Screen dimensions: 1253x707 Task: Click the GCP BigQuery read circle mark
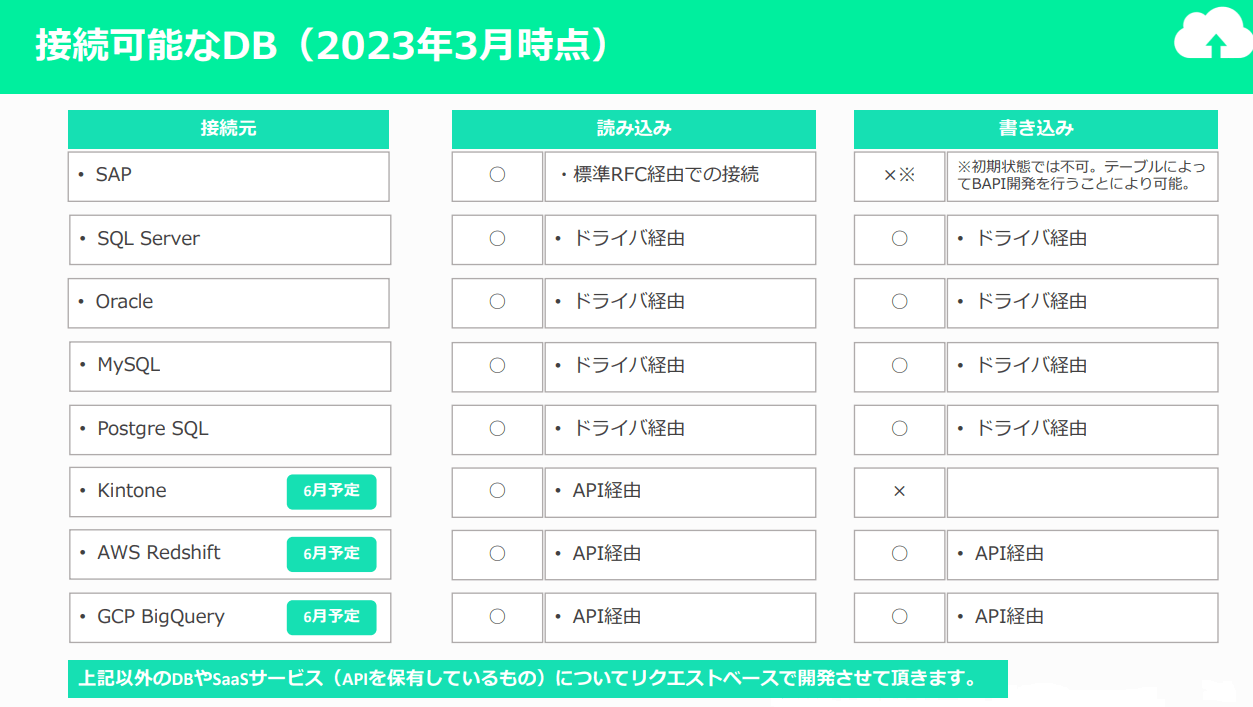click(x=497, y=617)
